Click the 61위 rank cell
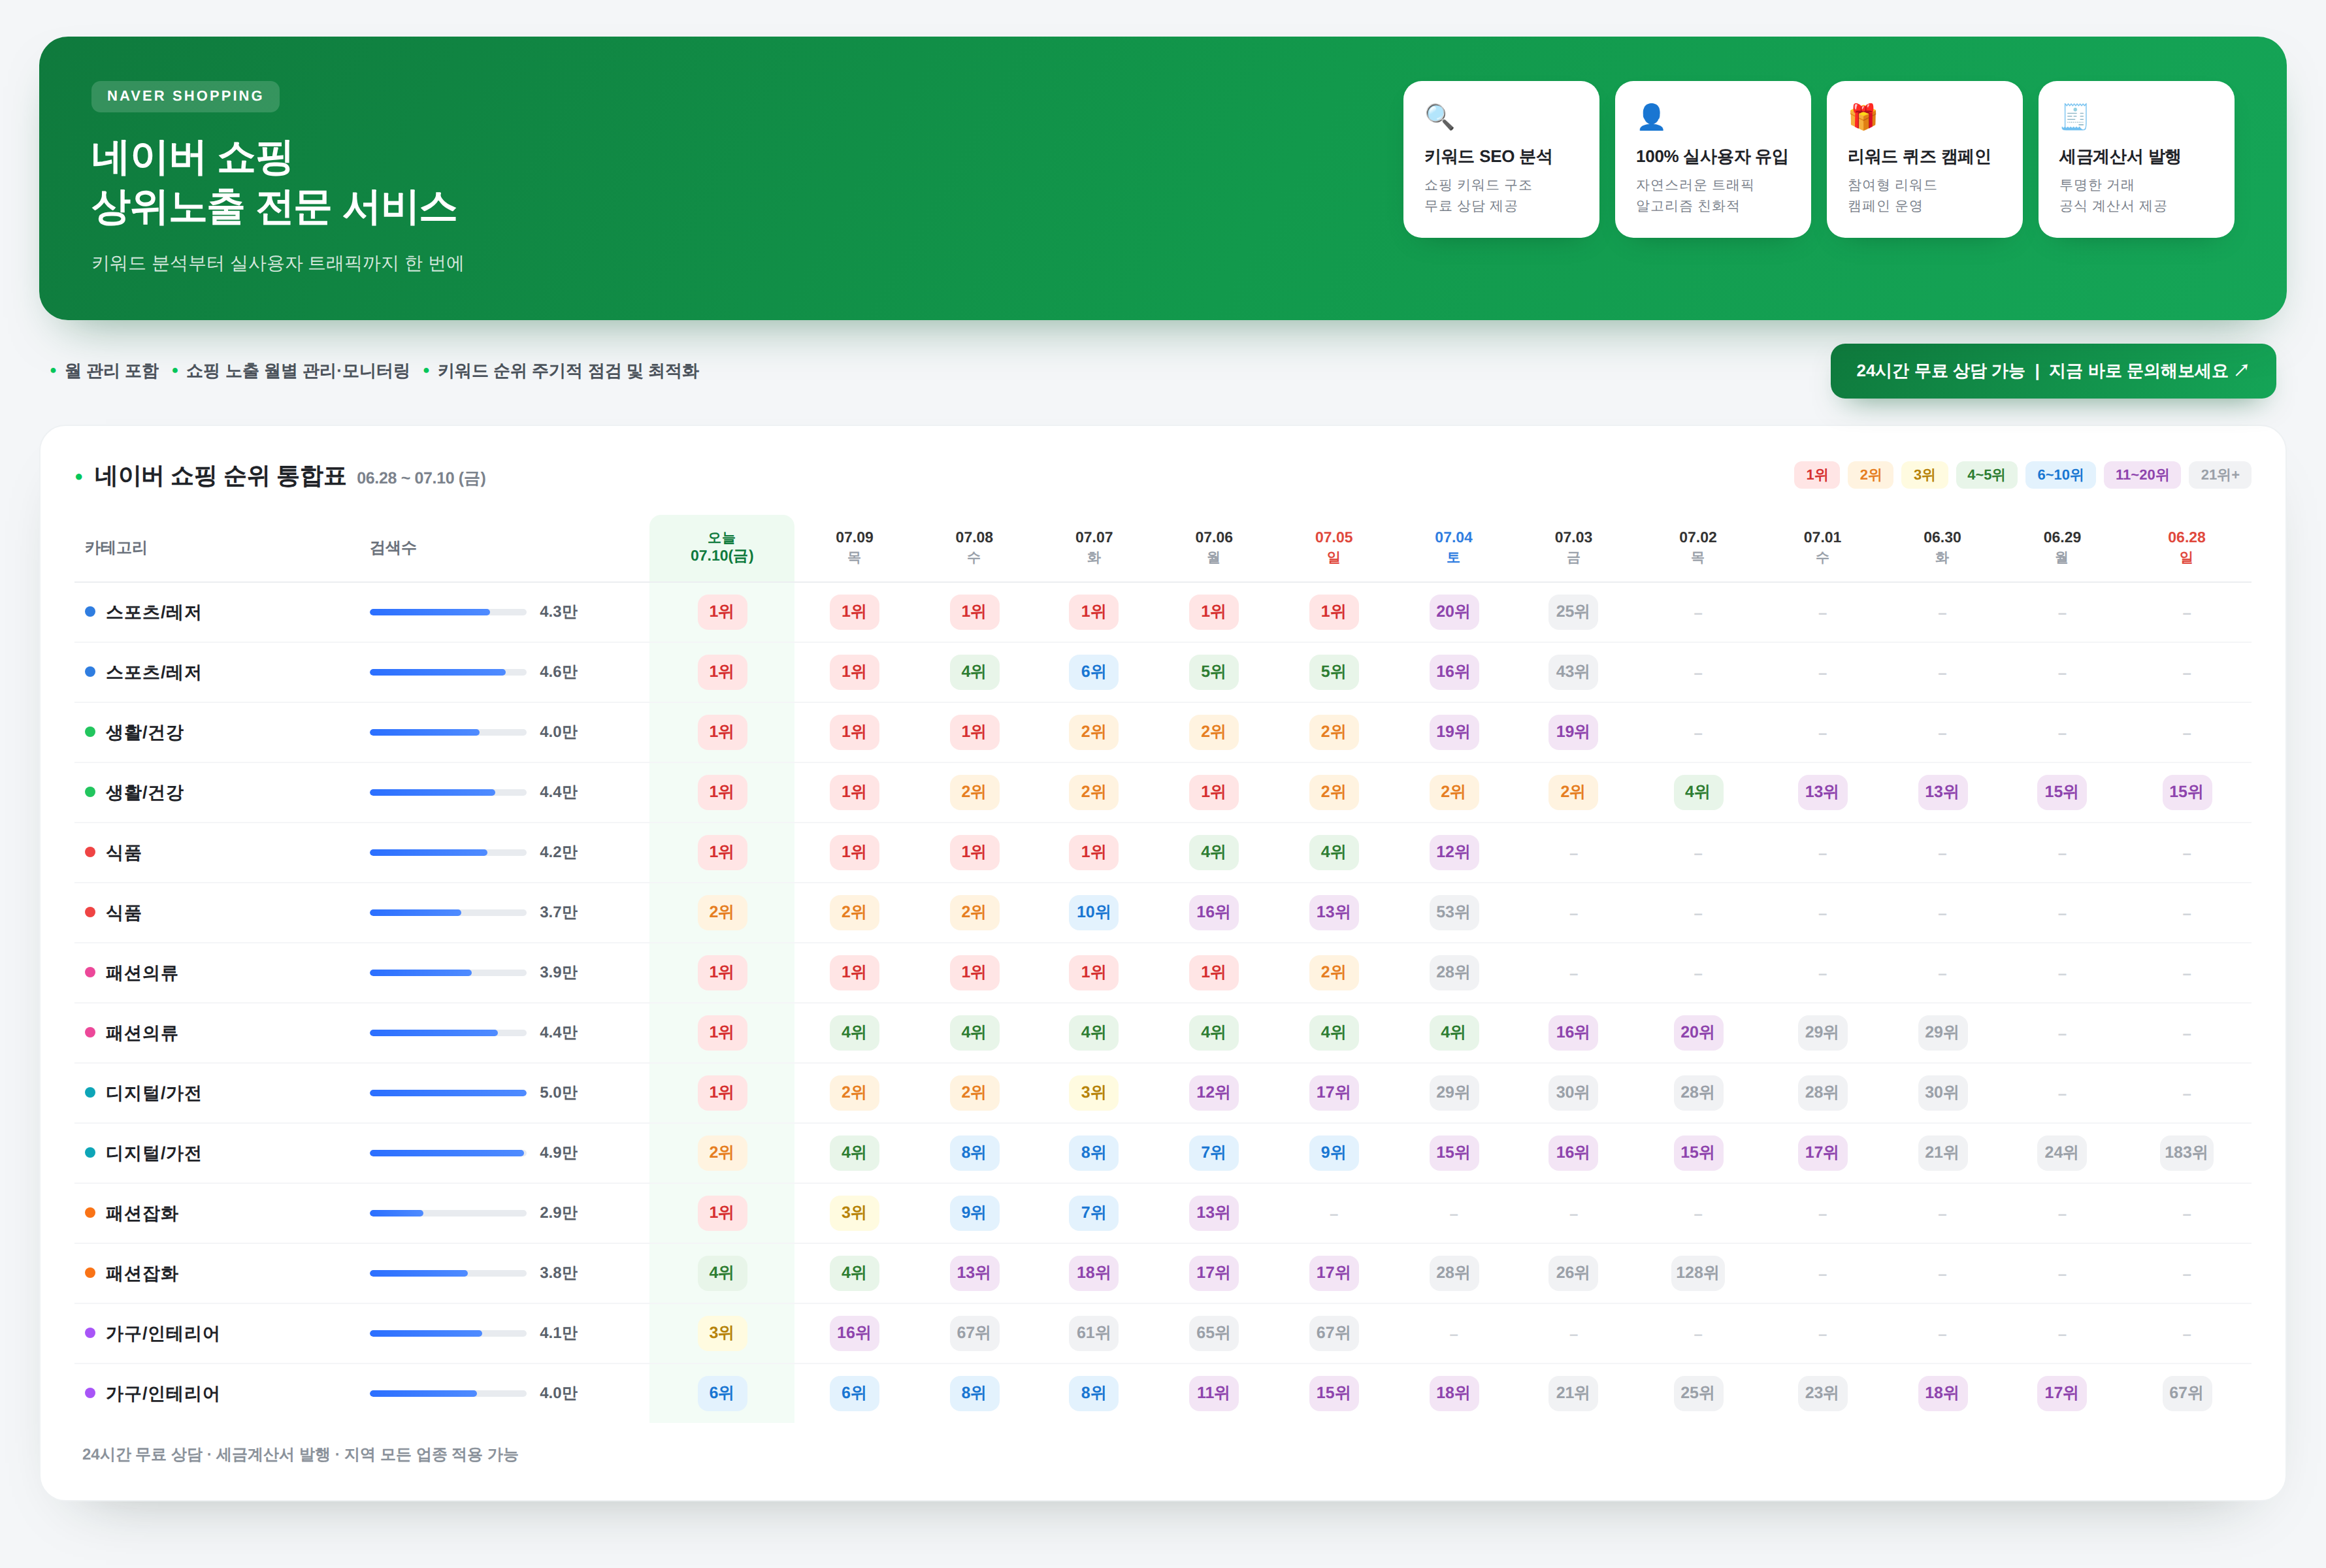 click(1093, 1333)
